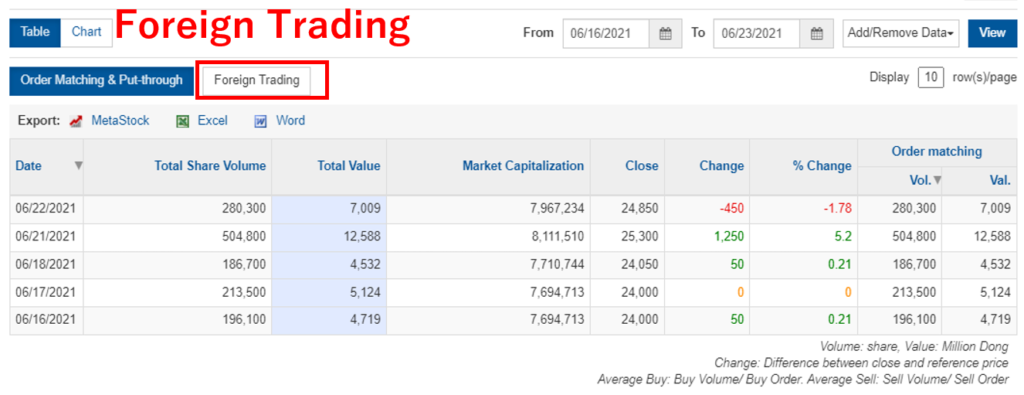Select the 06/16/2021 date cell
This screenshot has height=395, width=1024.
(x=46, y=321)
